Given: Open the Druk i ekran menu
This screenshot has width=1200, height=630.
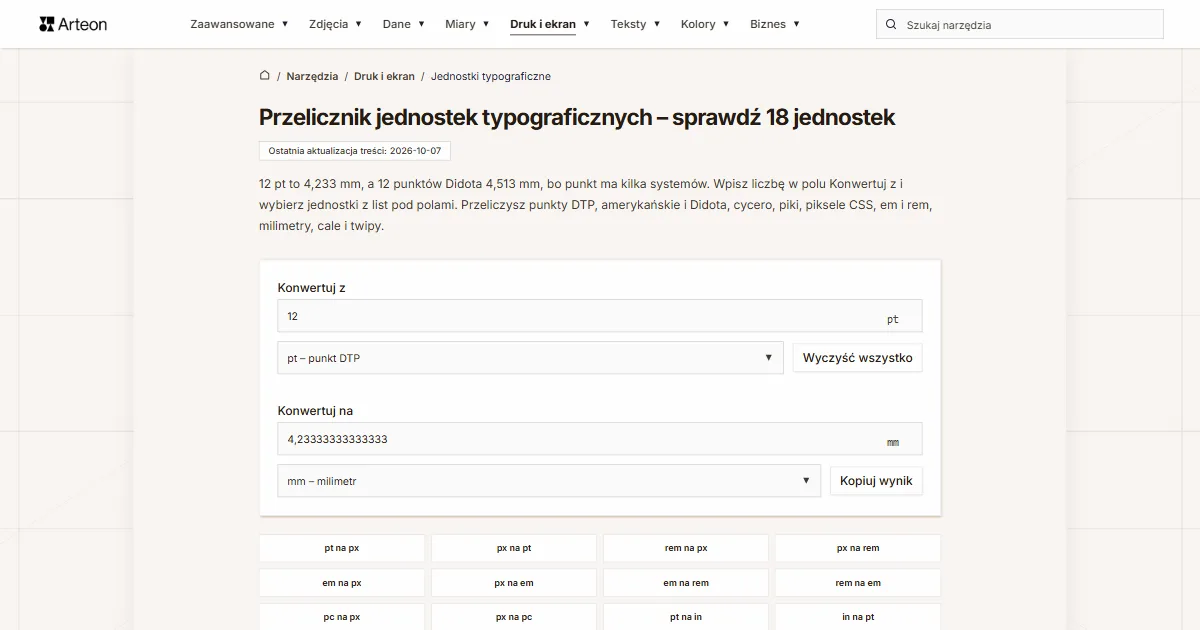Looking at the screenshot, I should [550, 24].
